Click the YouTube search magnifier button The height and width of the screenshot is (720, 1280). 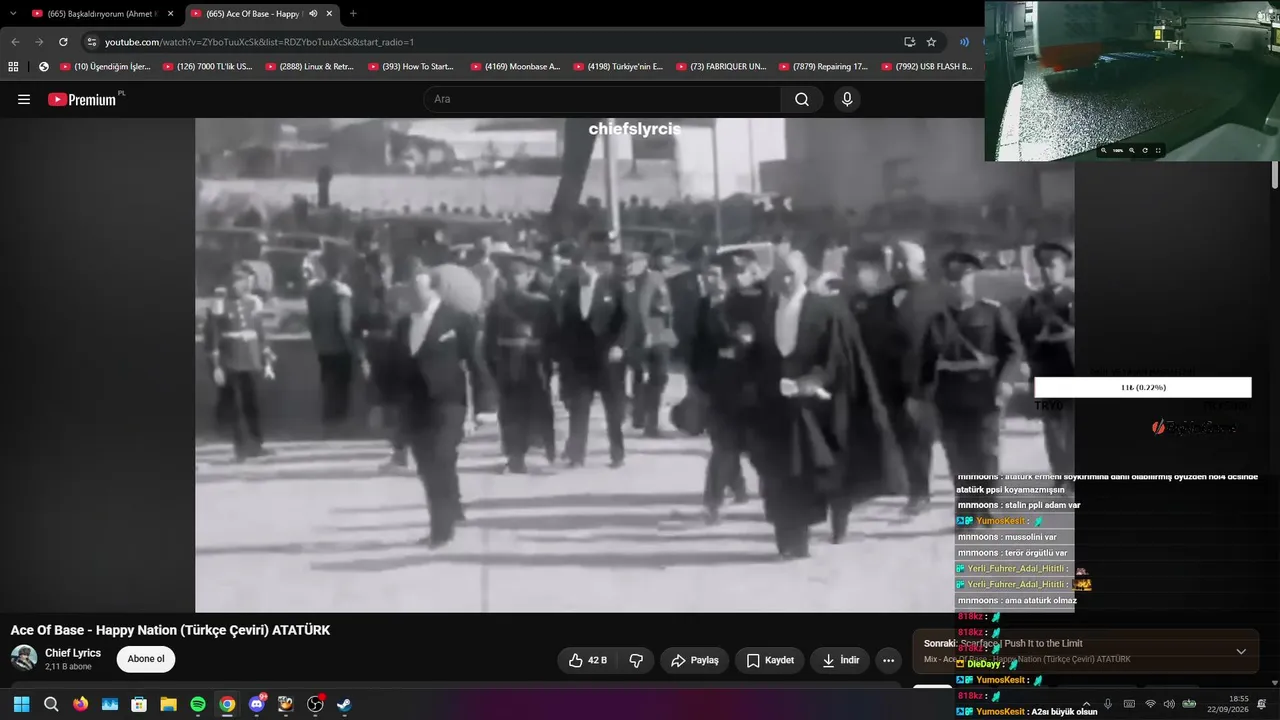pyautogui.click(x=802, y=99)
